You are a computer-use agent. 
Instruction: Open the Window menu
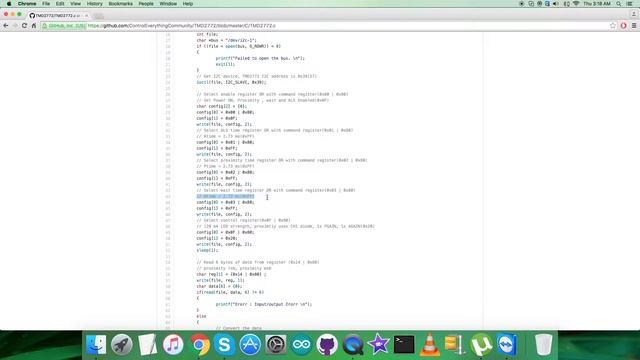(168, 4)
